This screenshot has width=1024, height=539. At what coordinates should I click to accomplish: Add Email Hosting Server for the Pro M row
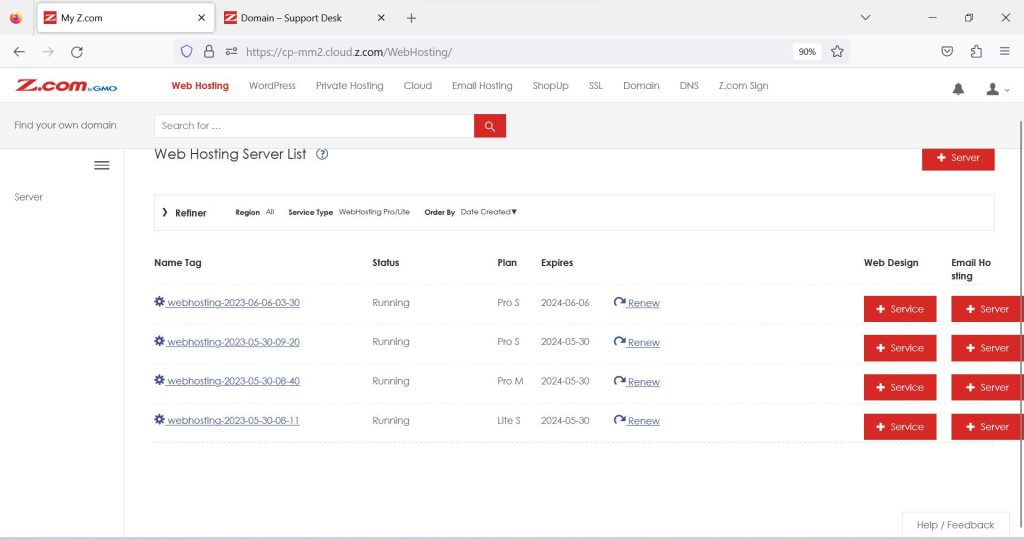coord(987,387)
